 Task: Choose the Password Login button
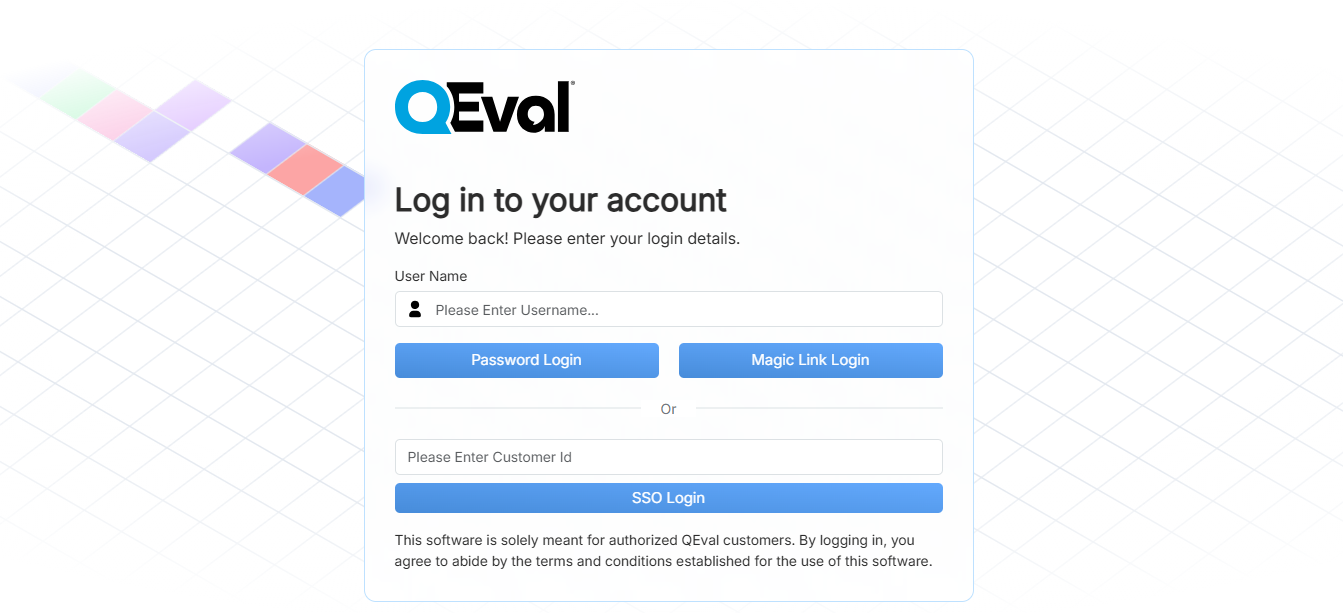coord(527,360)
